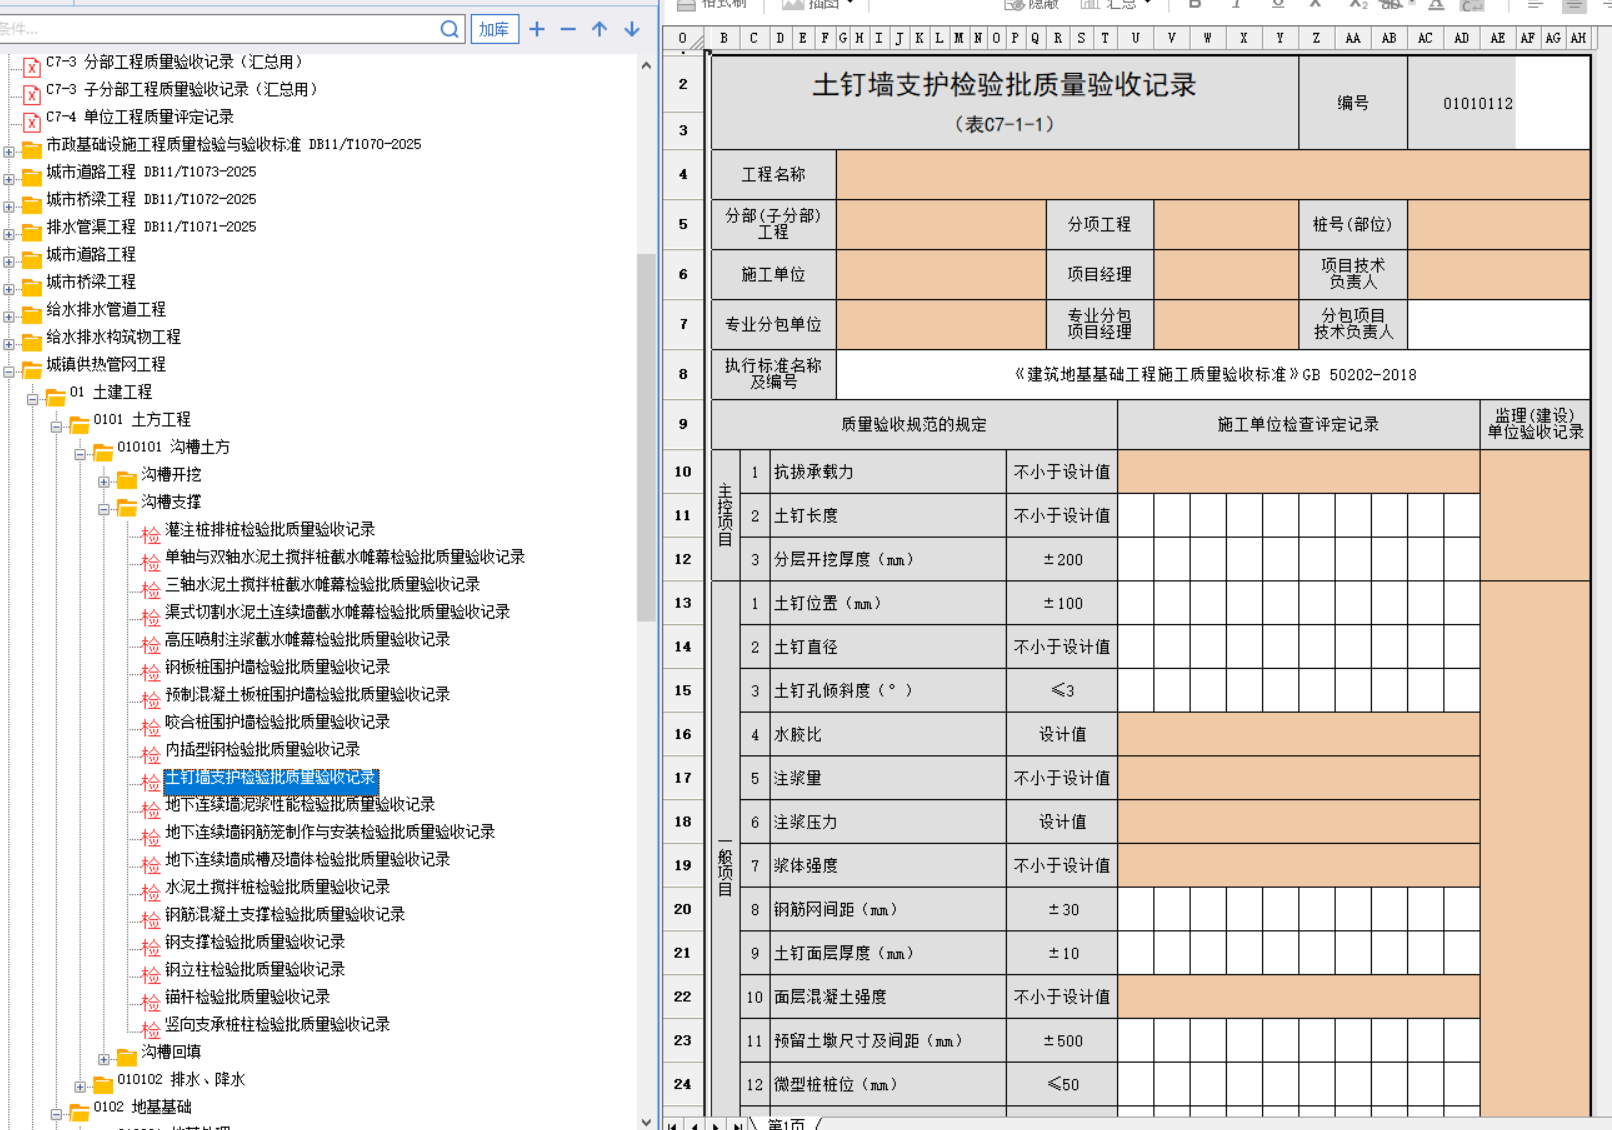Screen dimensions: 1612x1130
Task: Switch to the 第1页 sheet tab
Action: [785, 1124]
